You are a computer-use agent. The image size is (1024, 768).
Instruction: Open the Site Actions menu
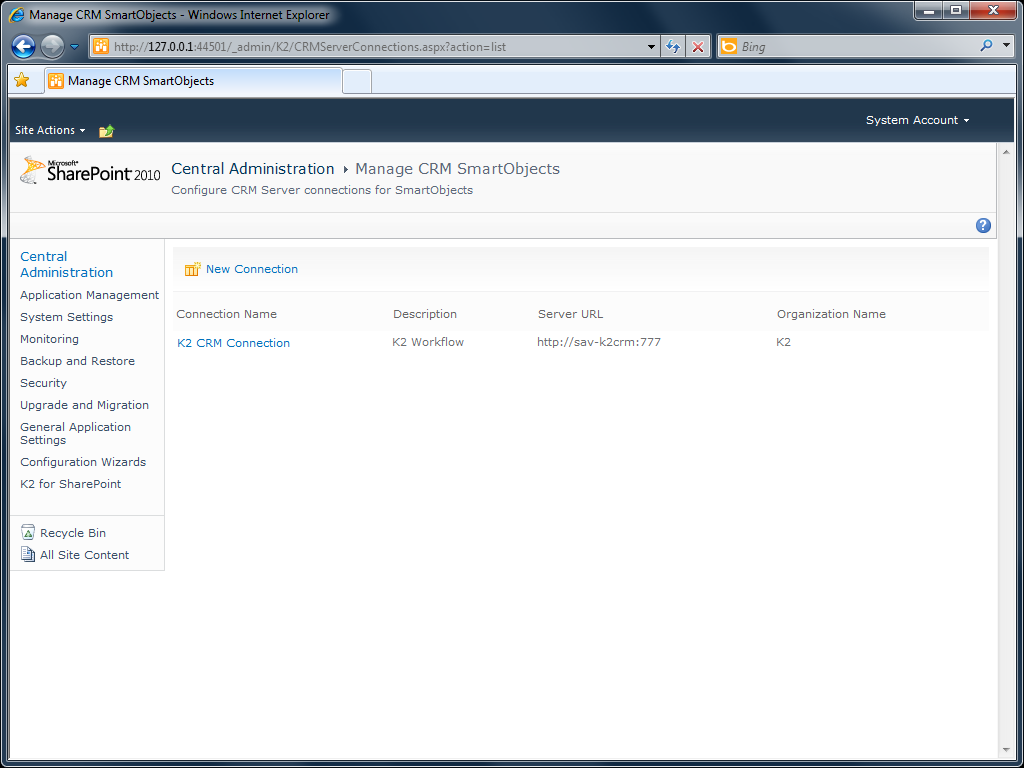pos(50,130)
